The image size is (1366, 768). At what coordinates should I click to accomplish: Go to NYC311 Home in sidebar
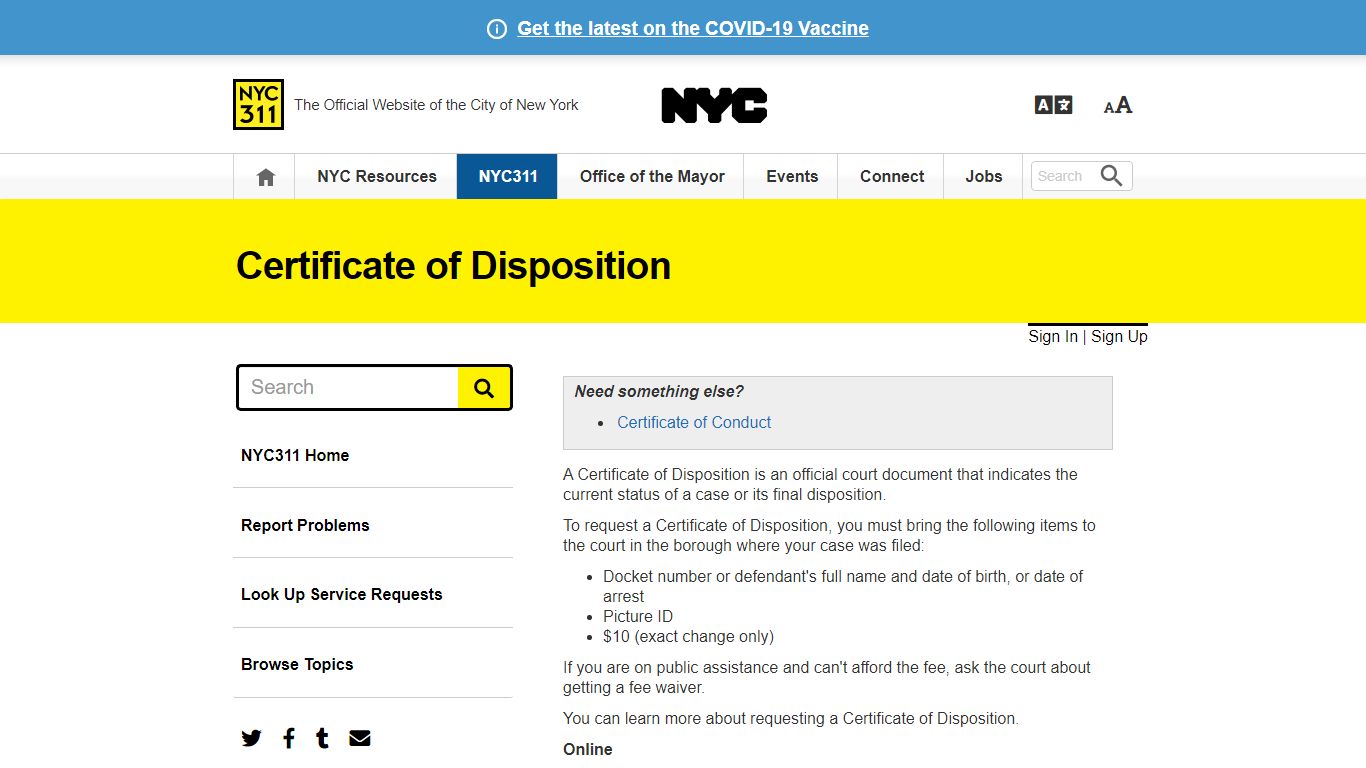click(x=295, y=455)
